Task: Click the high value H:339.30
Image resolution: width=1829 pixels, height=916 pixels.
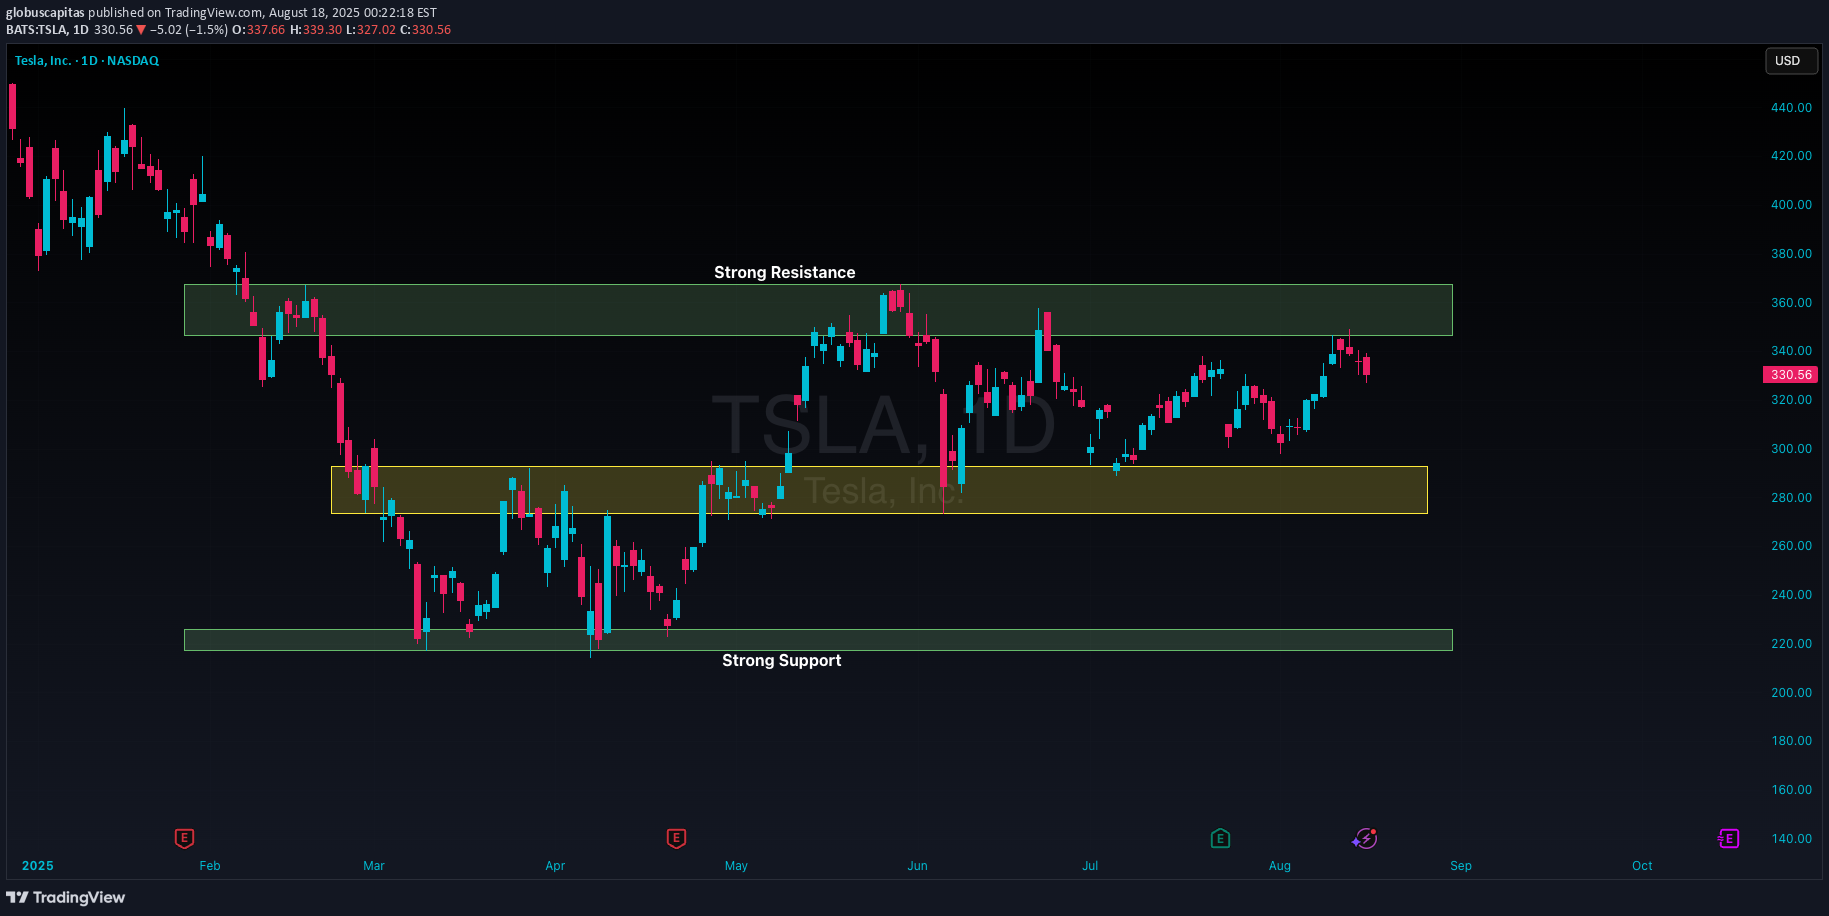Action: point(316,30)
